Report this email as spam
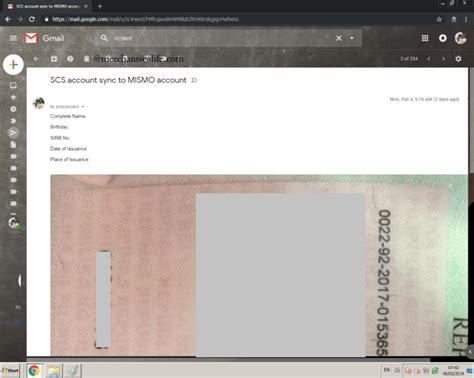Image resolution: width=474 pixels, height=378 pixels. pyautogui.click(x=70, y=59)
